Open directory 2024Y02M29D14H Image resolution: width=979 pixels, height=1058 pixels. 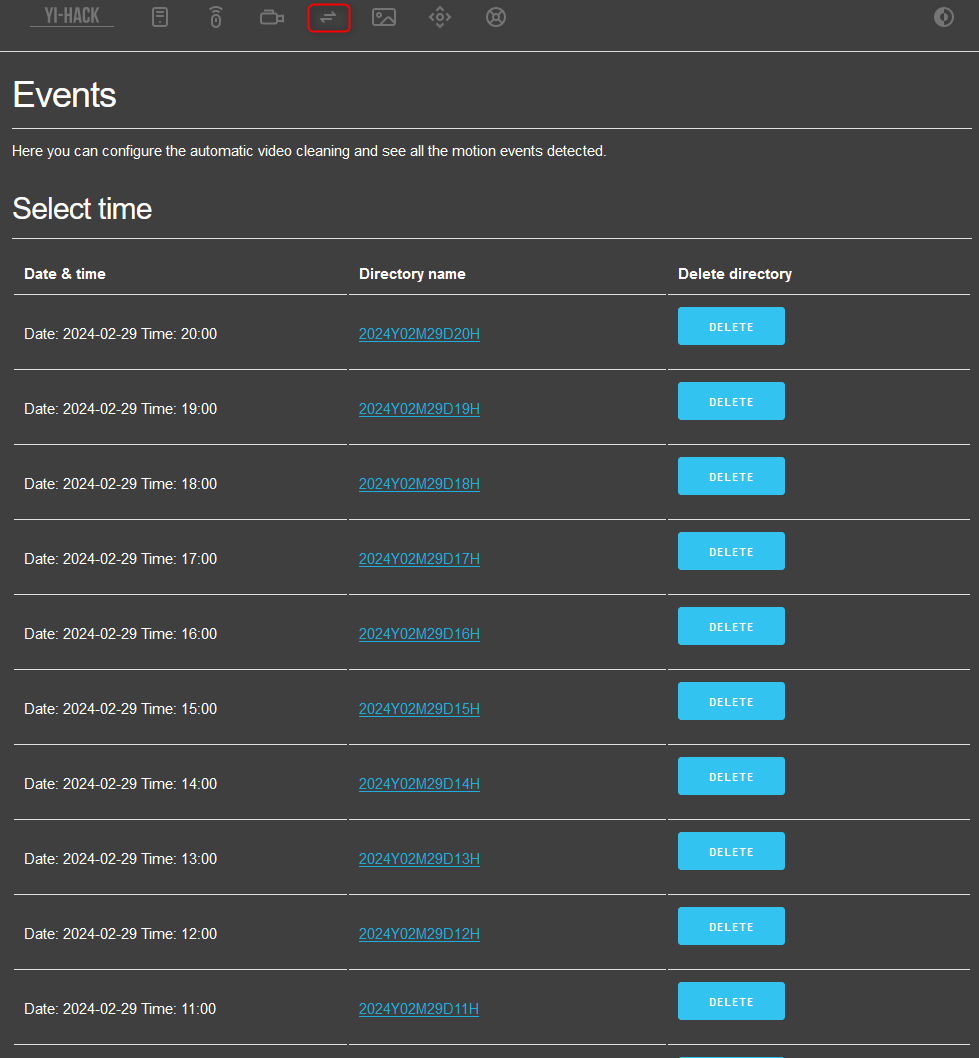(419, 784)
